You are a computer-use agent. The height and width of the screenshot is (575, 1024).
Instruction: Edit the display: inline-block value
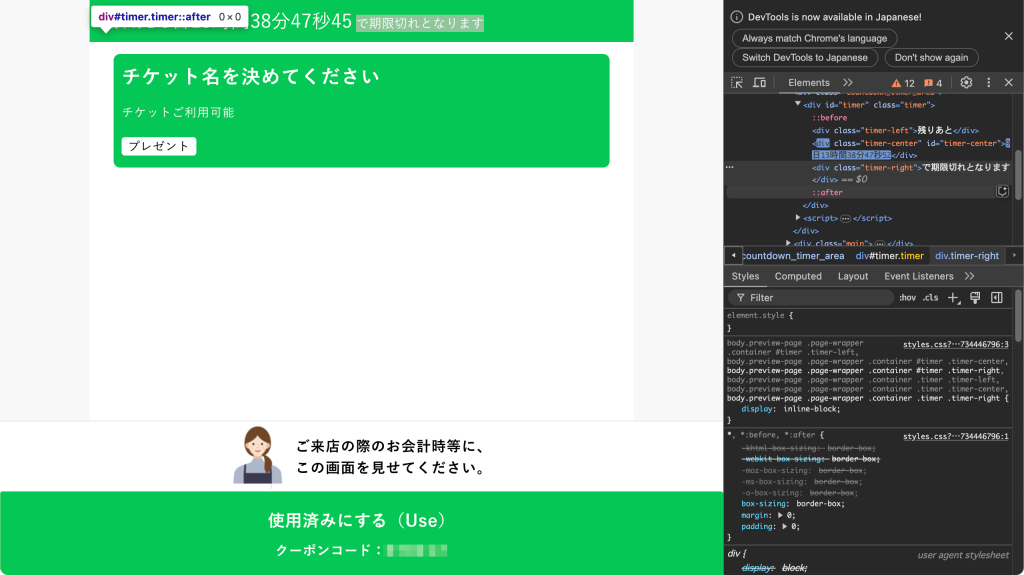(811, 409)
